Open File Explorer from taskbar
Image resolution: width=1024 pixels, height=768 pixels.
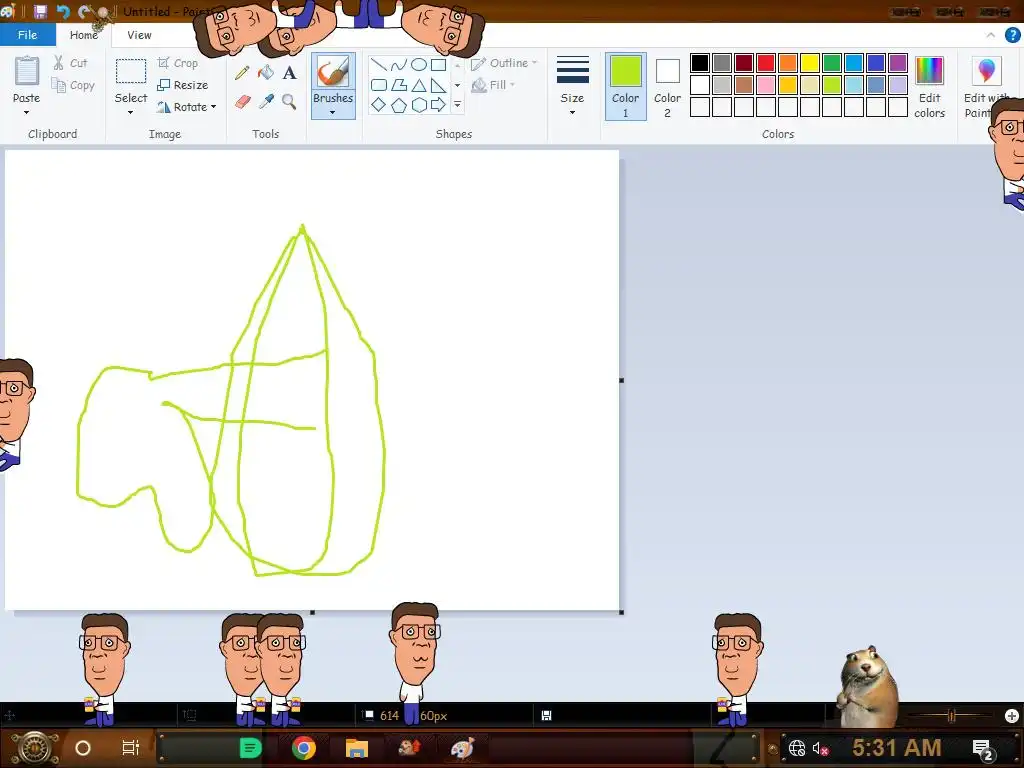point(357,748)
